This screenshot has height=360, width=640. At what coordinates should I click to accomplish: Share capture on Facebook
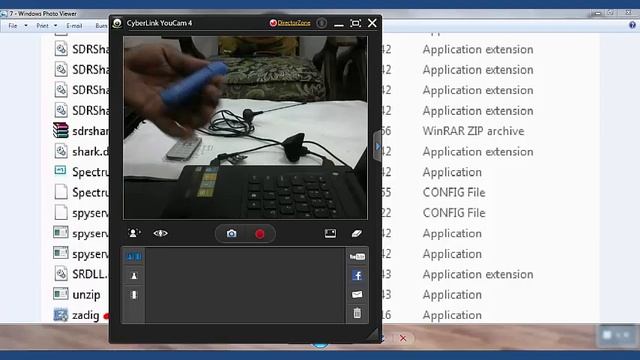[357, 276]
